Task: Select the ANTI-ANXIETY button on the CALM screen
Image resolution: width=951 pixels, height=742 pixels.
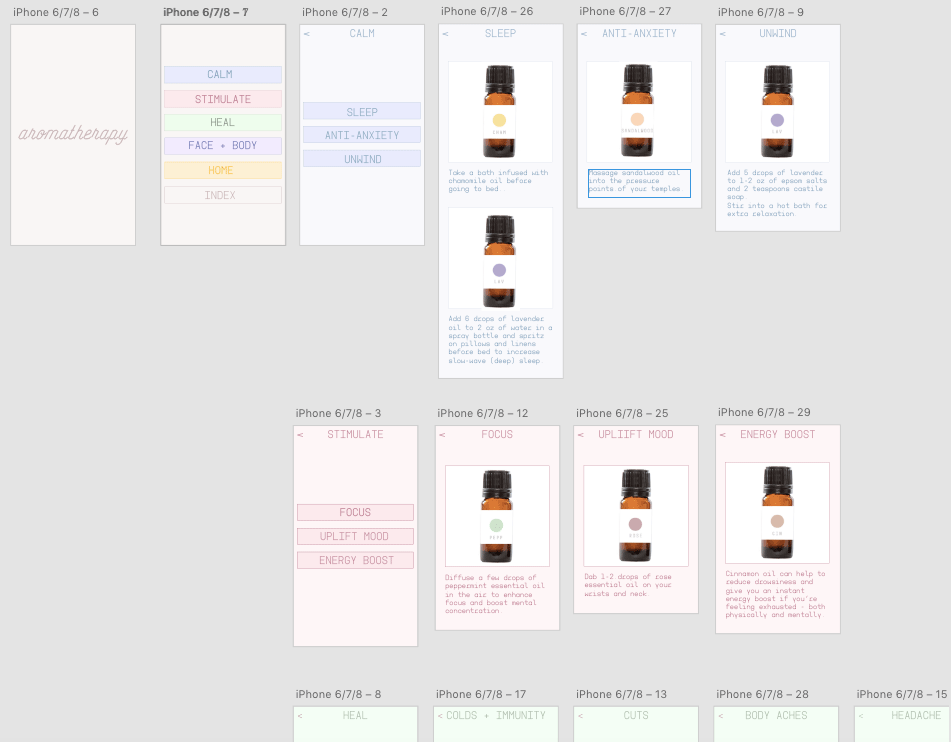Action: pyautogui.click(x=361, y=135)
